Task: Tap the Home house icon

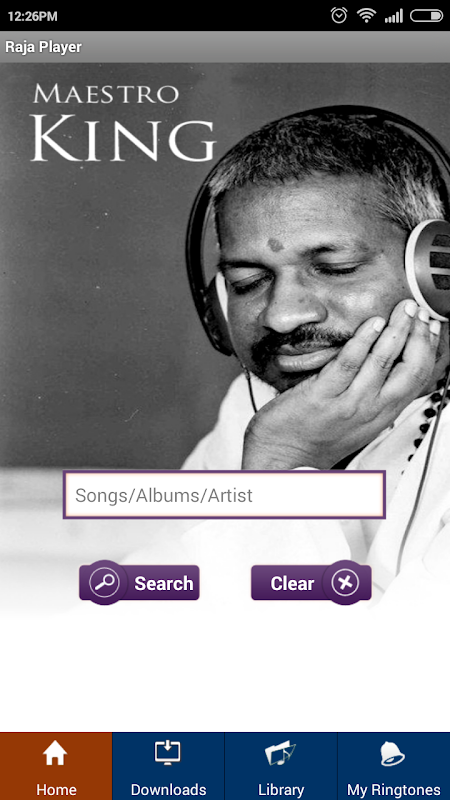Action: click(x=55, y=754)
